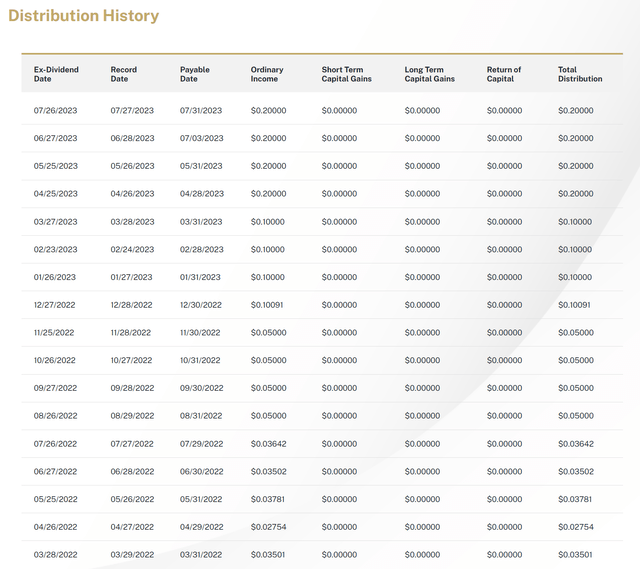Click the 06/28/2023 record date cell

tap(132, 138)
